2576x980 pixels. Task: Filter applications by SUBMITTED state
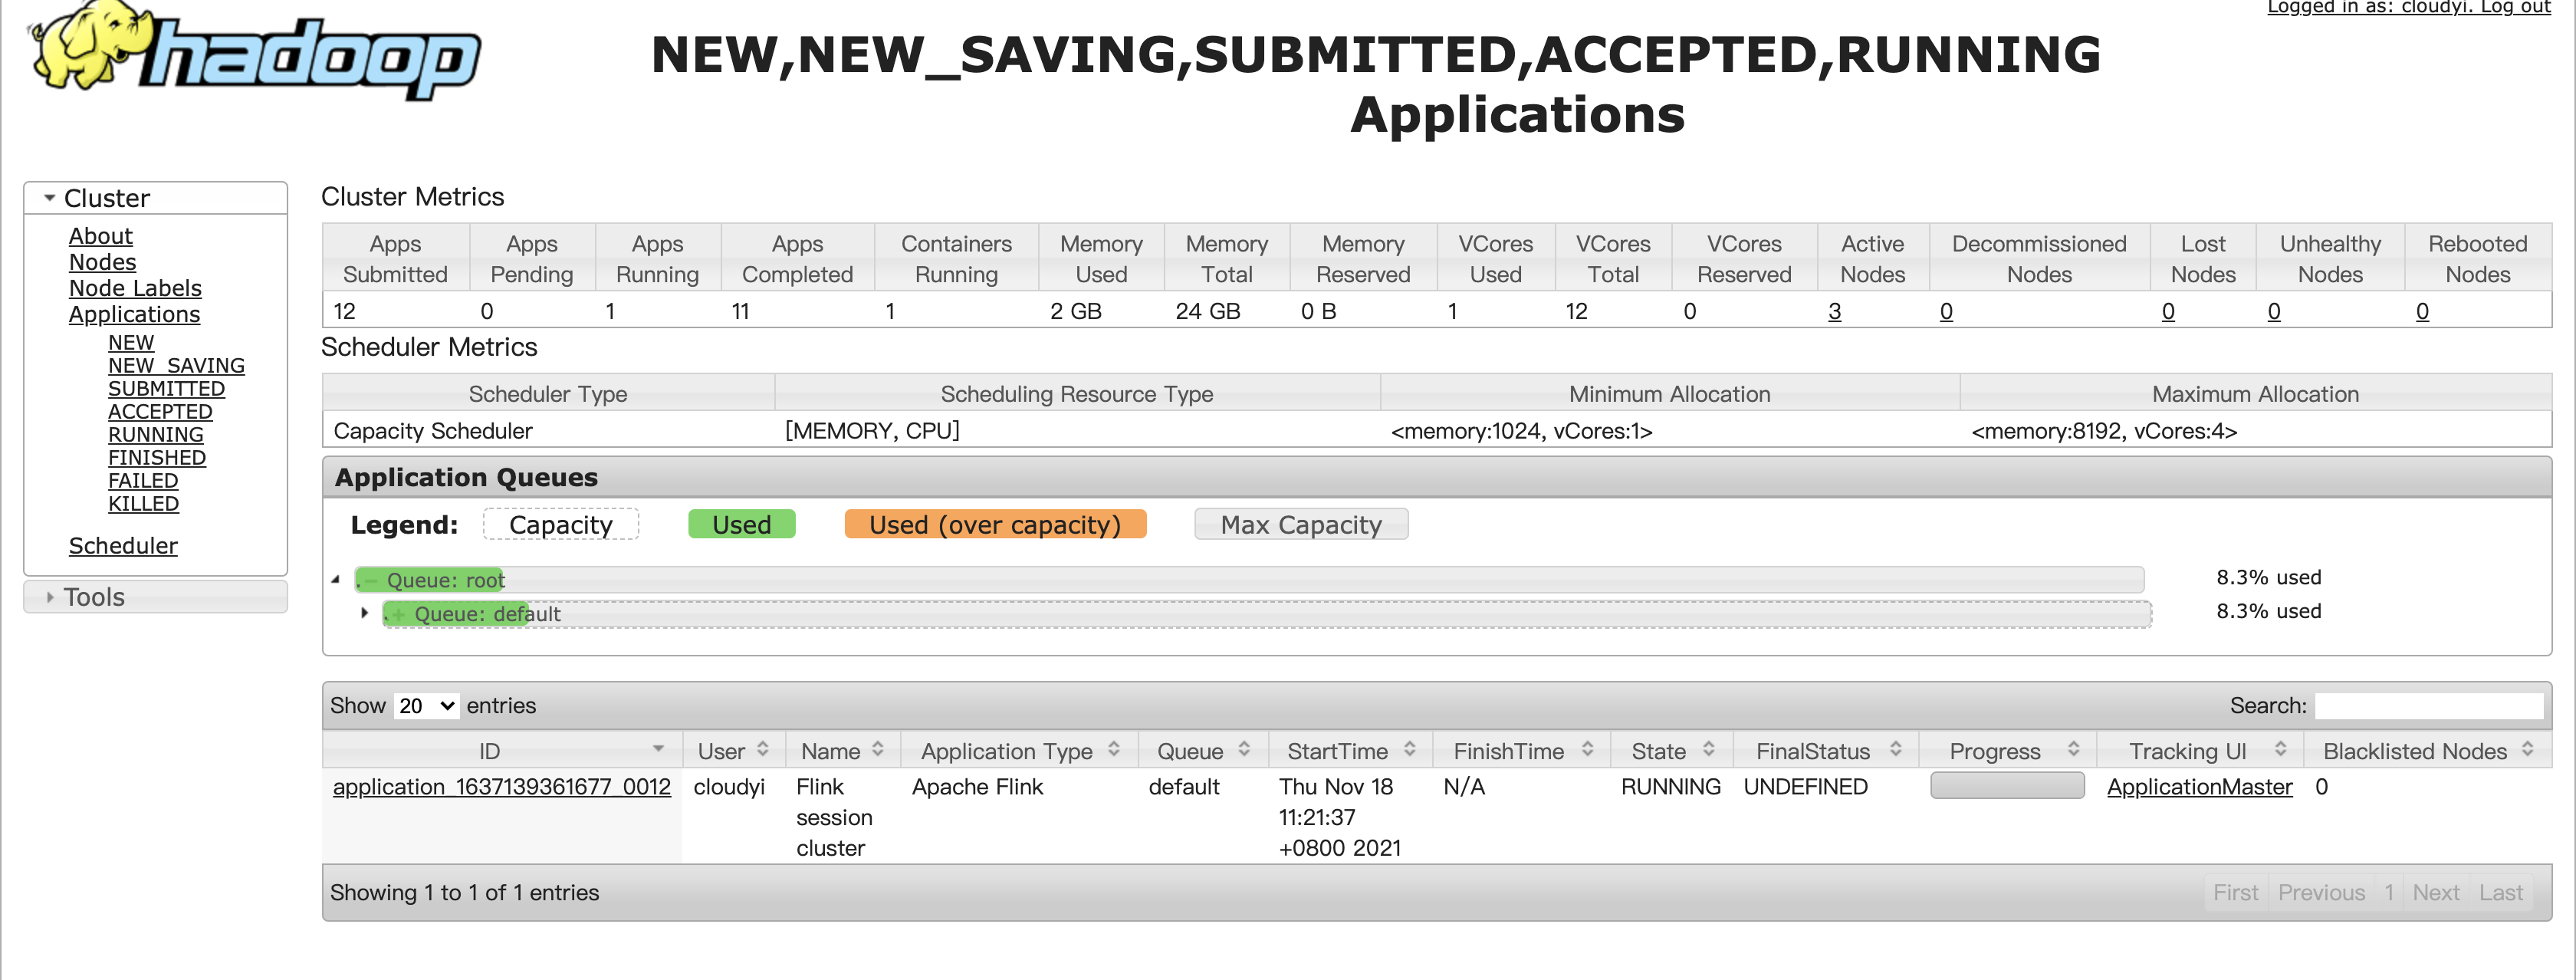[166, 388]
